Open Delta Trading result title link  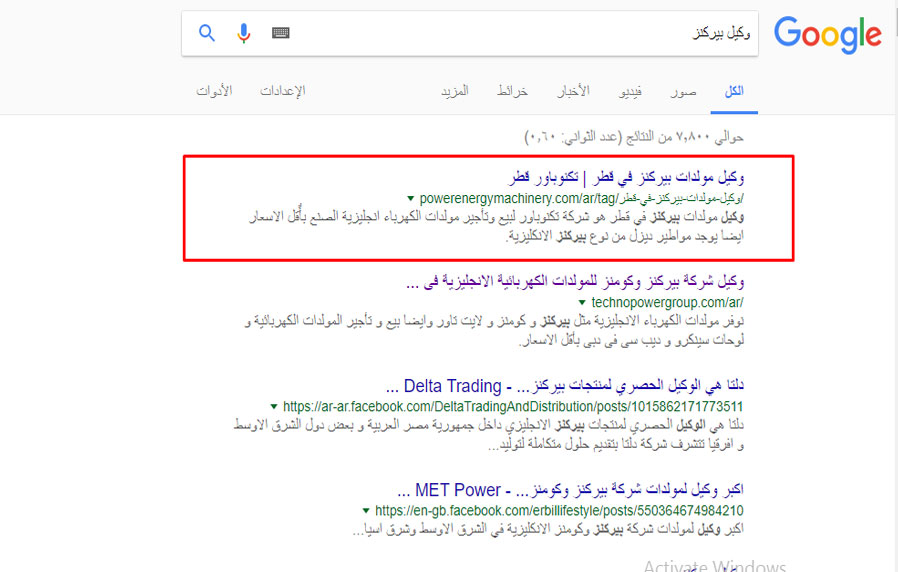[x=565, y=386]
